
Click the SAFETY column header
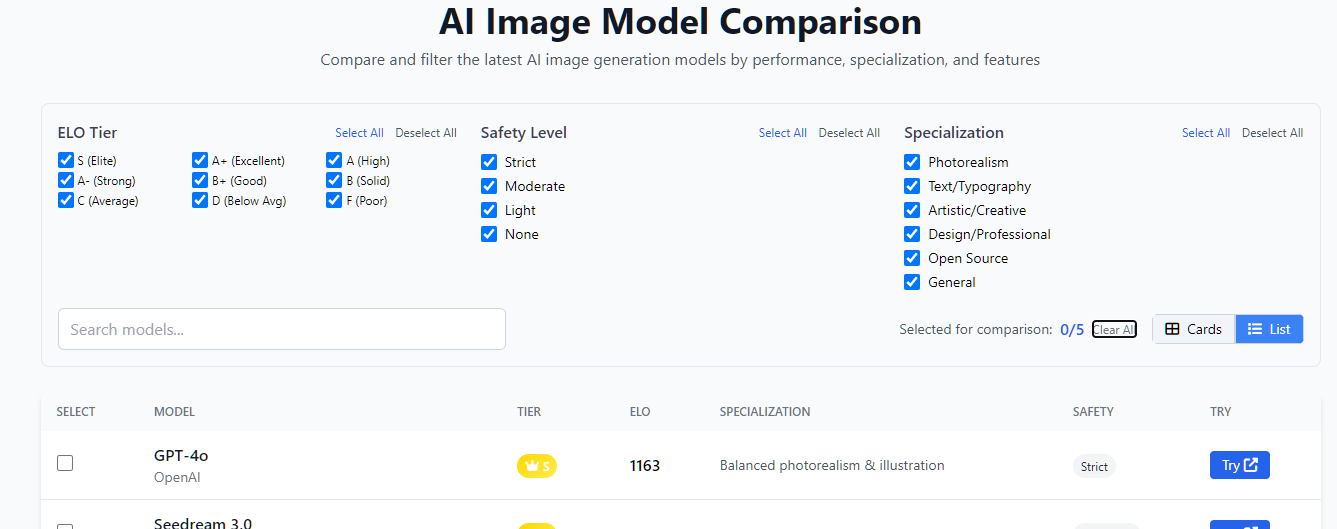(x=1093, y=412)
